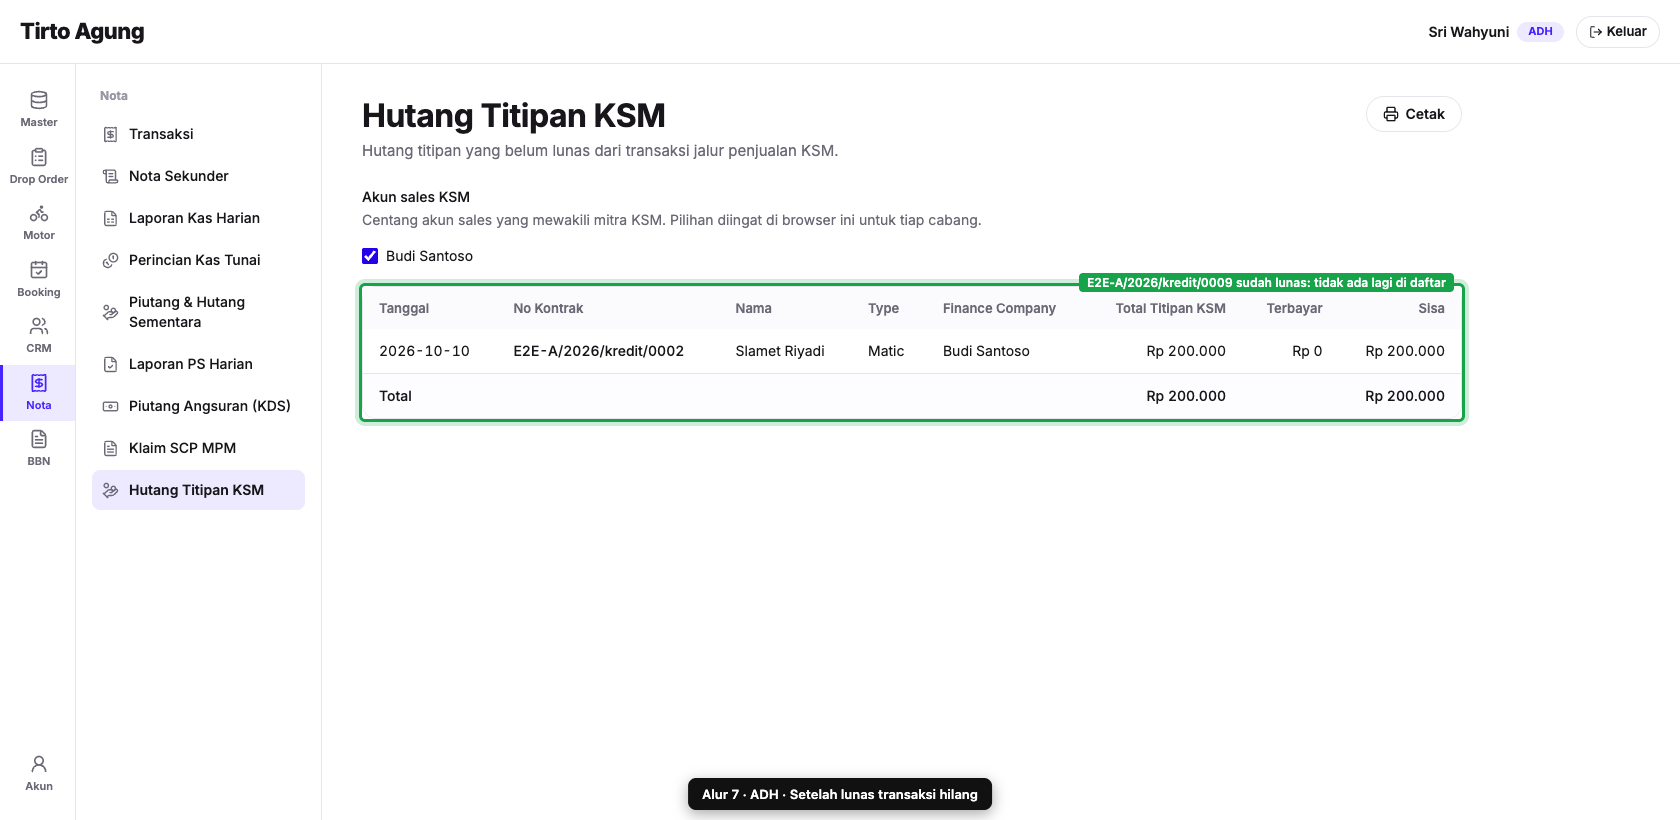1680x820 pixels.
Task: Click Budi Santoso in Finance Company column
Action: [986, 351]
